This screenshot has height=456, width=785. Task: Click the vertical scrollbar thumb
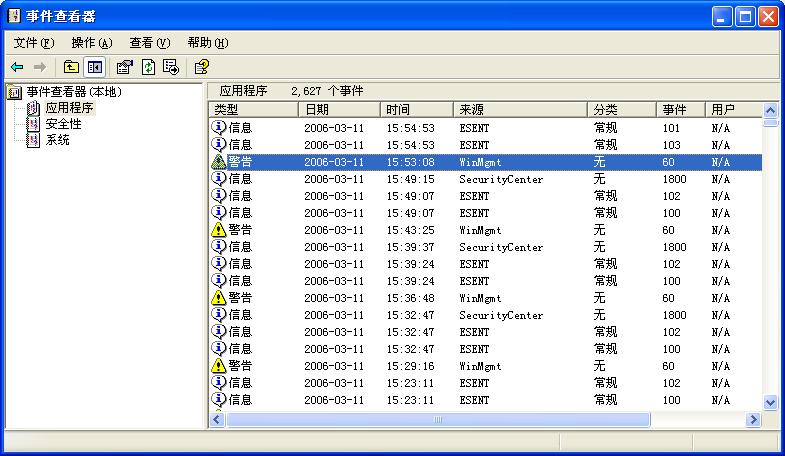pyautogui.click(x=770, y=123)
